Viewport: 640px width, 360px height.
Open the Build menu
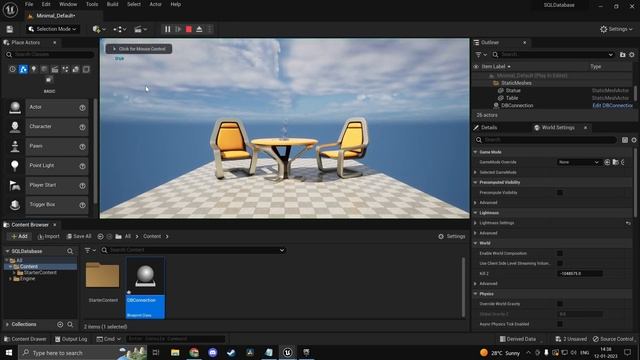(x=113, y=4)
